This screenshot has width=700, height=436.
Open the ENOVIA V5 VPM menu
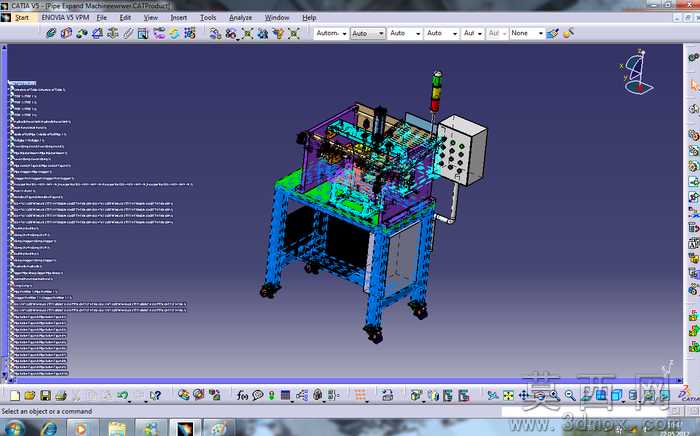(x=65, y=18)
